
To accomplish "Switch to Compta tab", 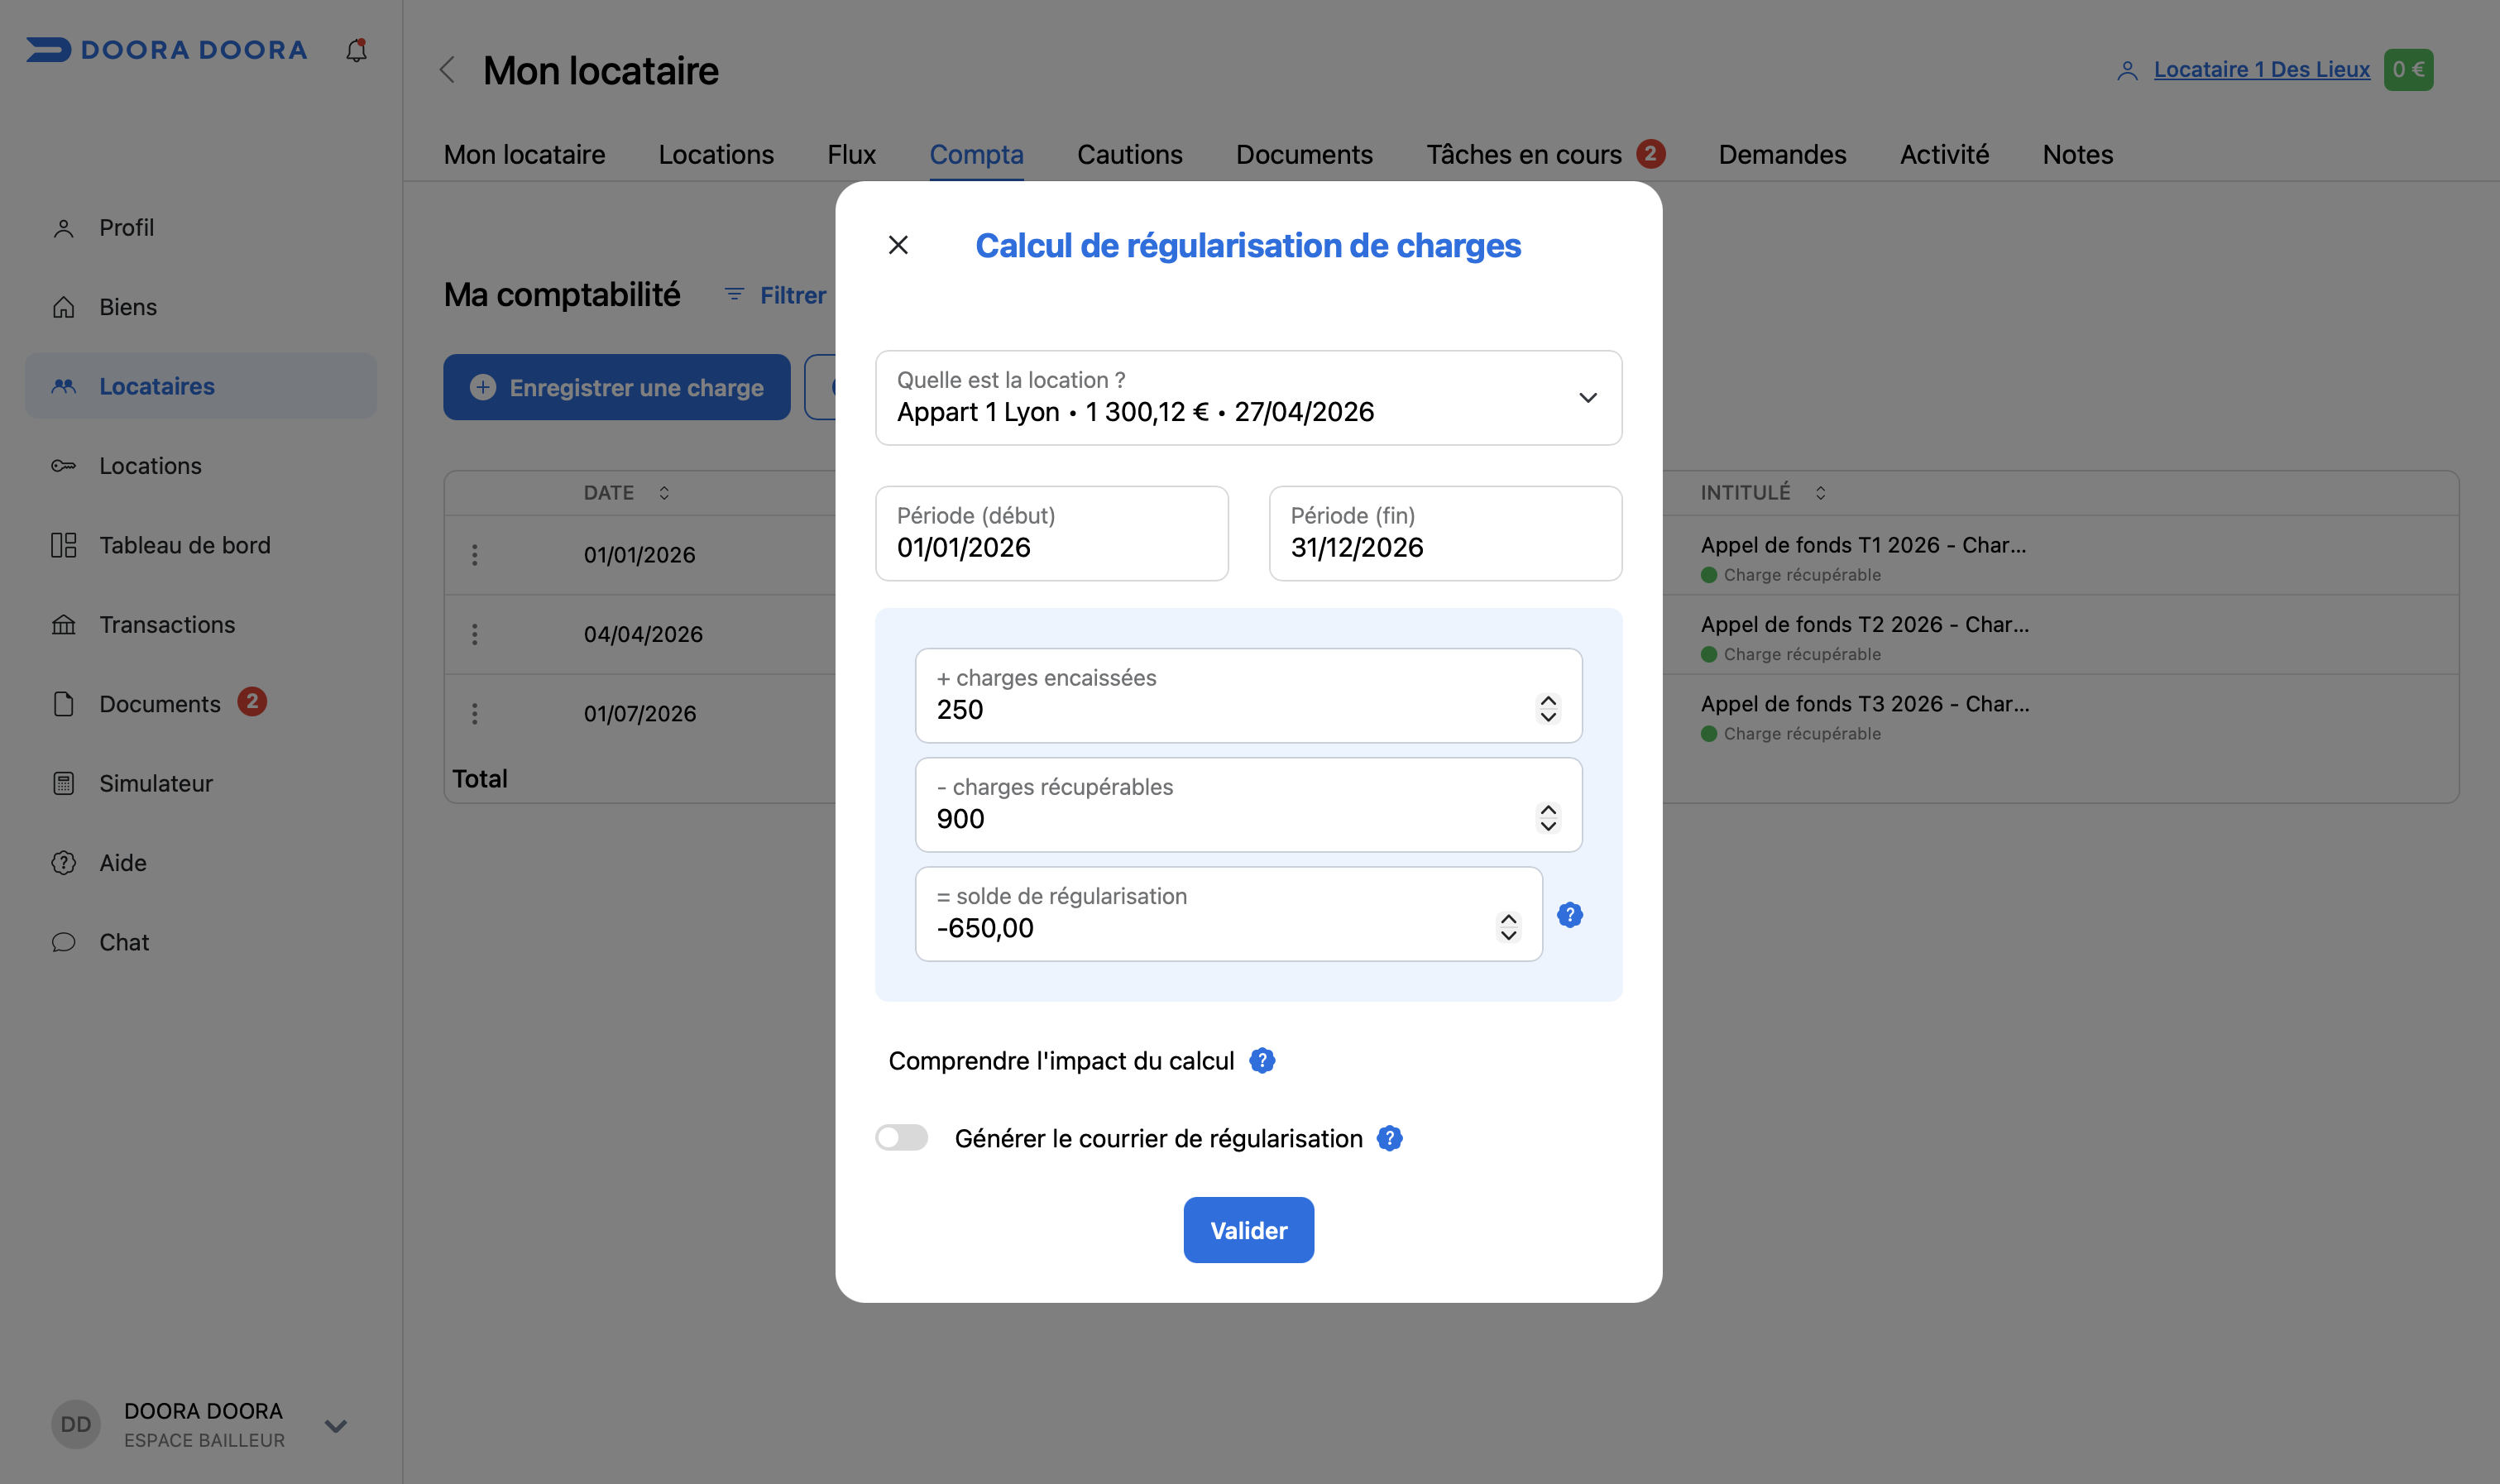I will click(x=976, y=155).
